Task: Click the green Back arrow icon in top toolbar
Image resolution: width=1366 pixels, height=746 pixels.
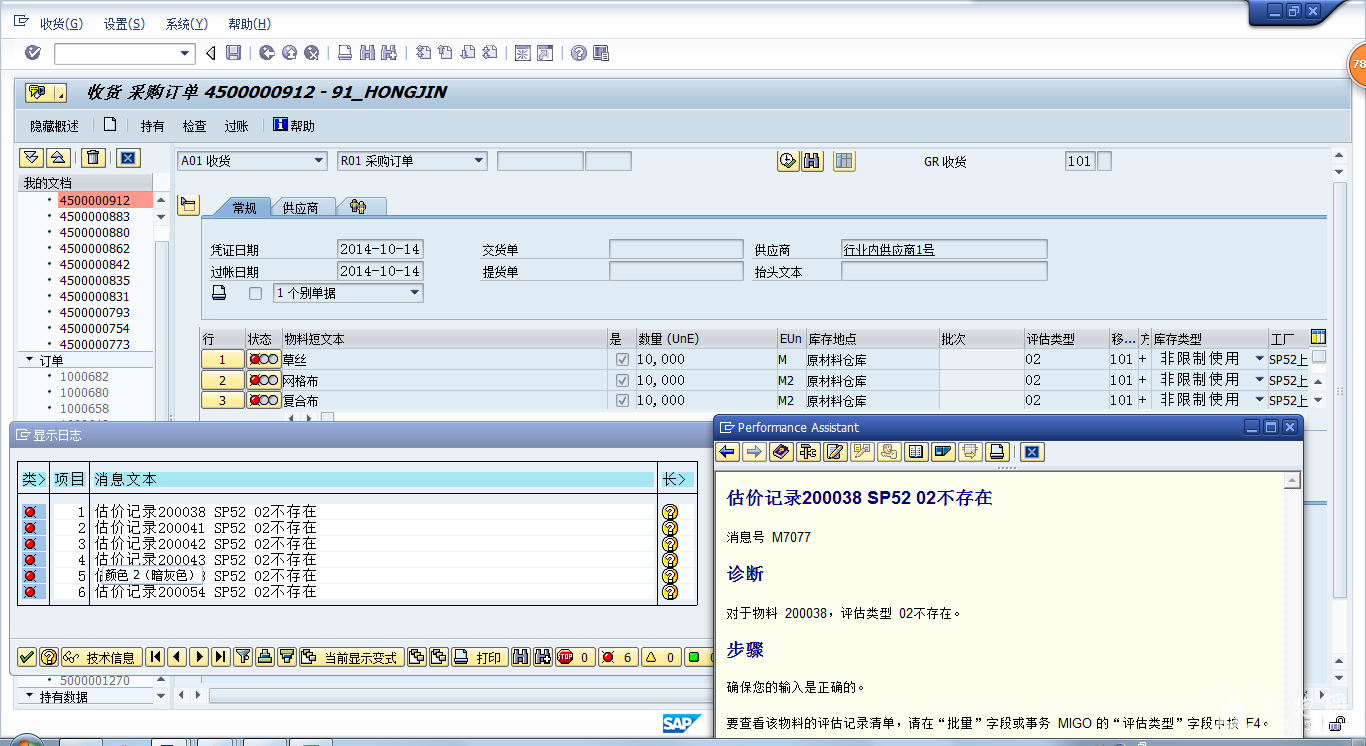Action: tap(267, 53)
